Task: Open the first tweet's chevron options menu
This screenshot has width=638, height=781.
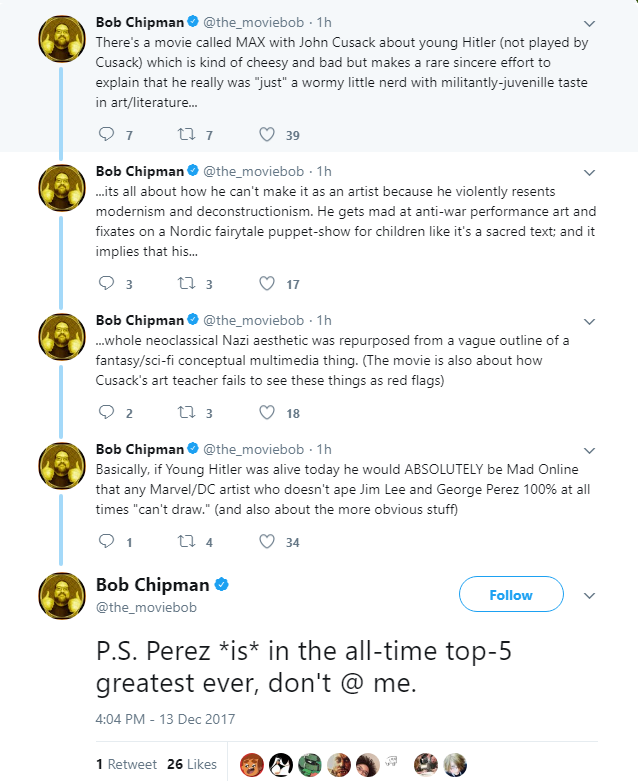Action: tap(589, 23)
